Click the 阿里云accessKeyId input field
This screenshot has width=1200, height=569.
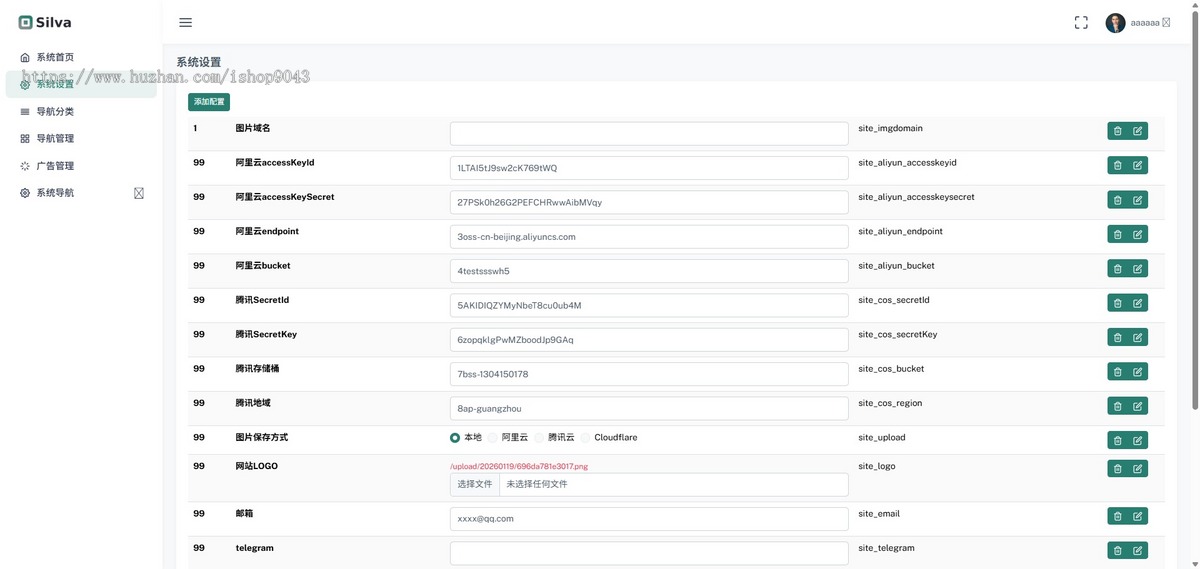tap(649, 168)
